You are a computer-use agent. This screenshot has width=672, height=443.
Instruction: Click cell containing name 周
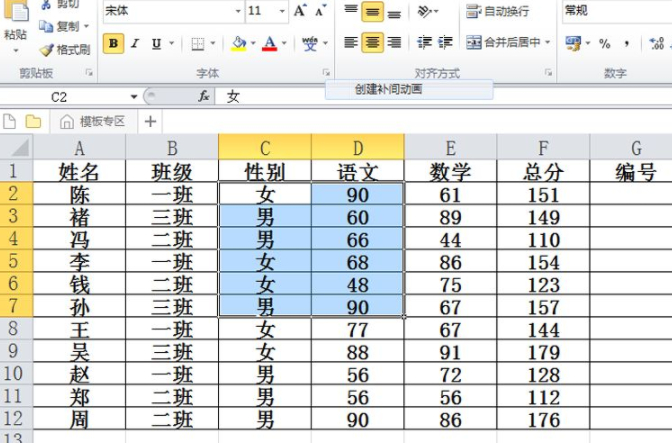(x=79, y=419)
